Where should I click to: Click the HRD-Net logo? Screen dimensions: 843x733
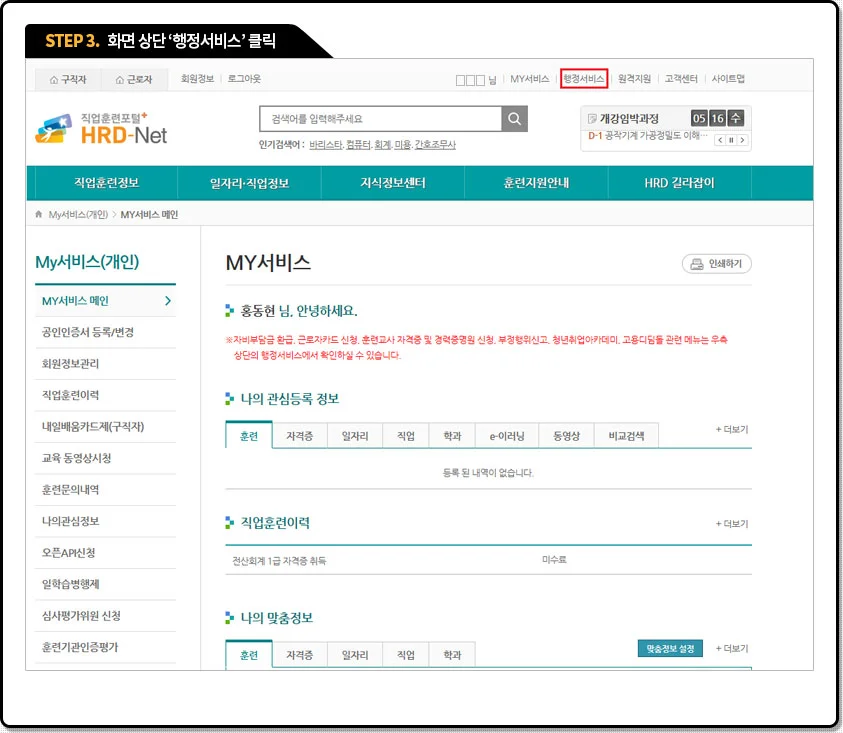(102, 129)
